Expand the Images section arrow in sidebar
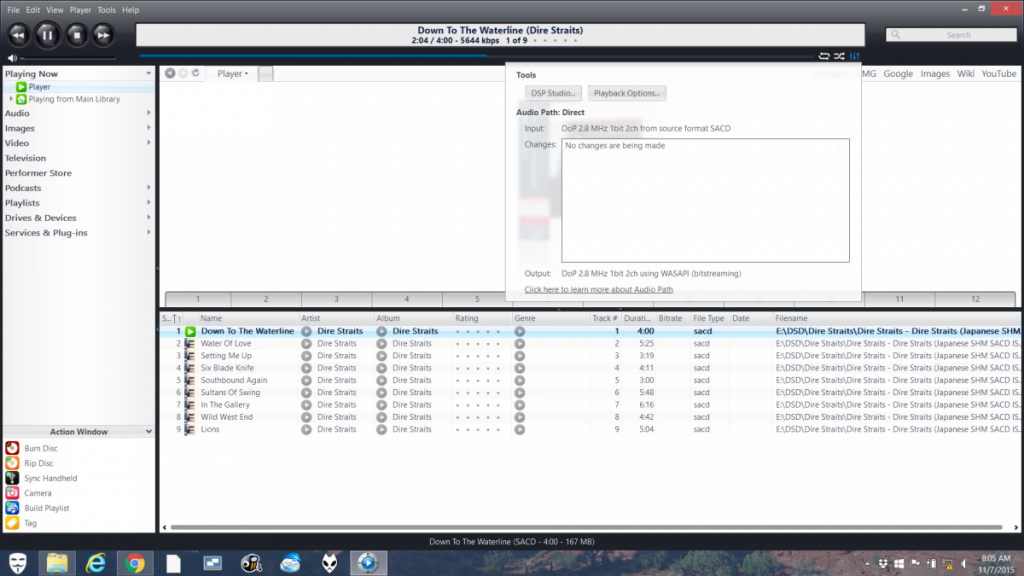The height and width of the screenshot is (576, 1024). click(x=148, y=128)
